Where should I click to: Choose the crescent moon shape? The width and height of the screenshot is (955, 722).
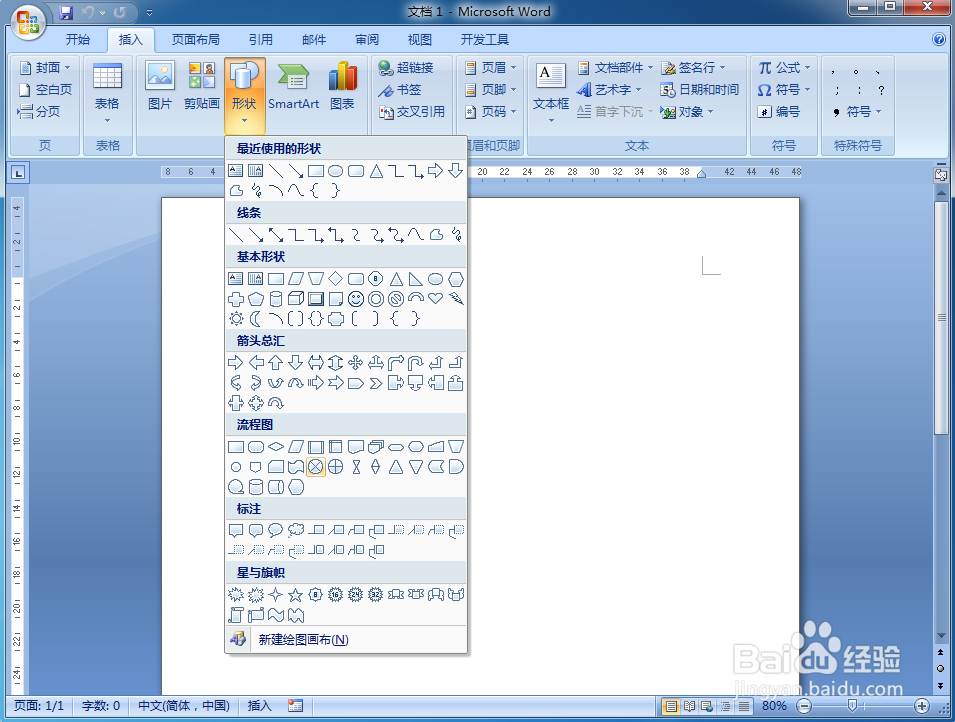click(x=256, y=318)
